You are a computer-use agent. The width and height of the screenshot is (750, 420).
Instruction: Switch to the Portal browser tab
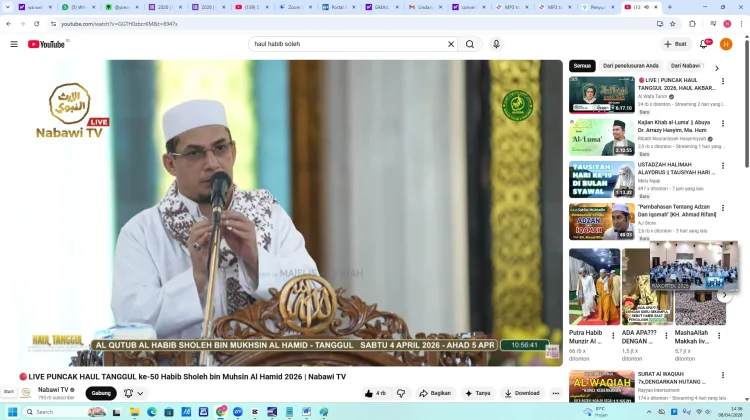tap(339, 7)
